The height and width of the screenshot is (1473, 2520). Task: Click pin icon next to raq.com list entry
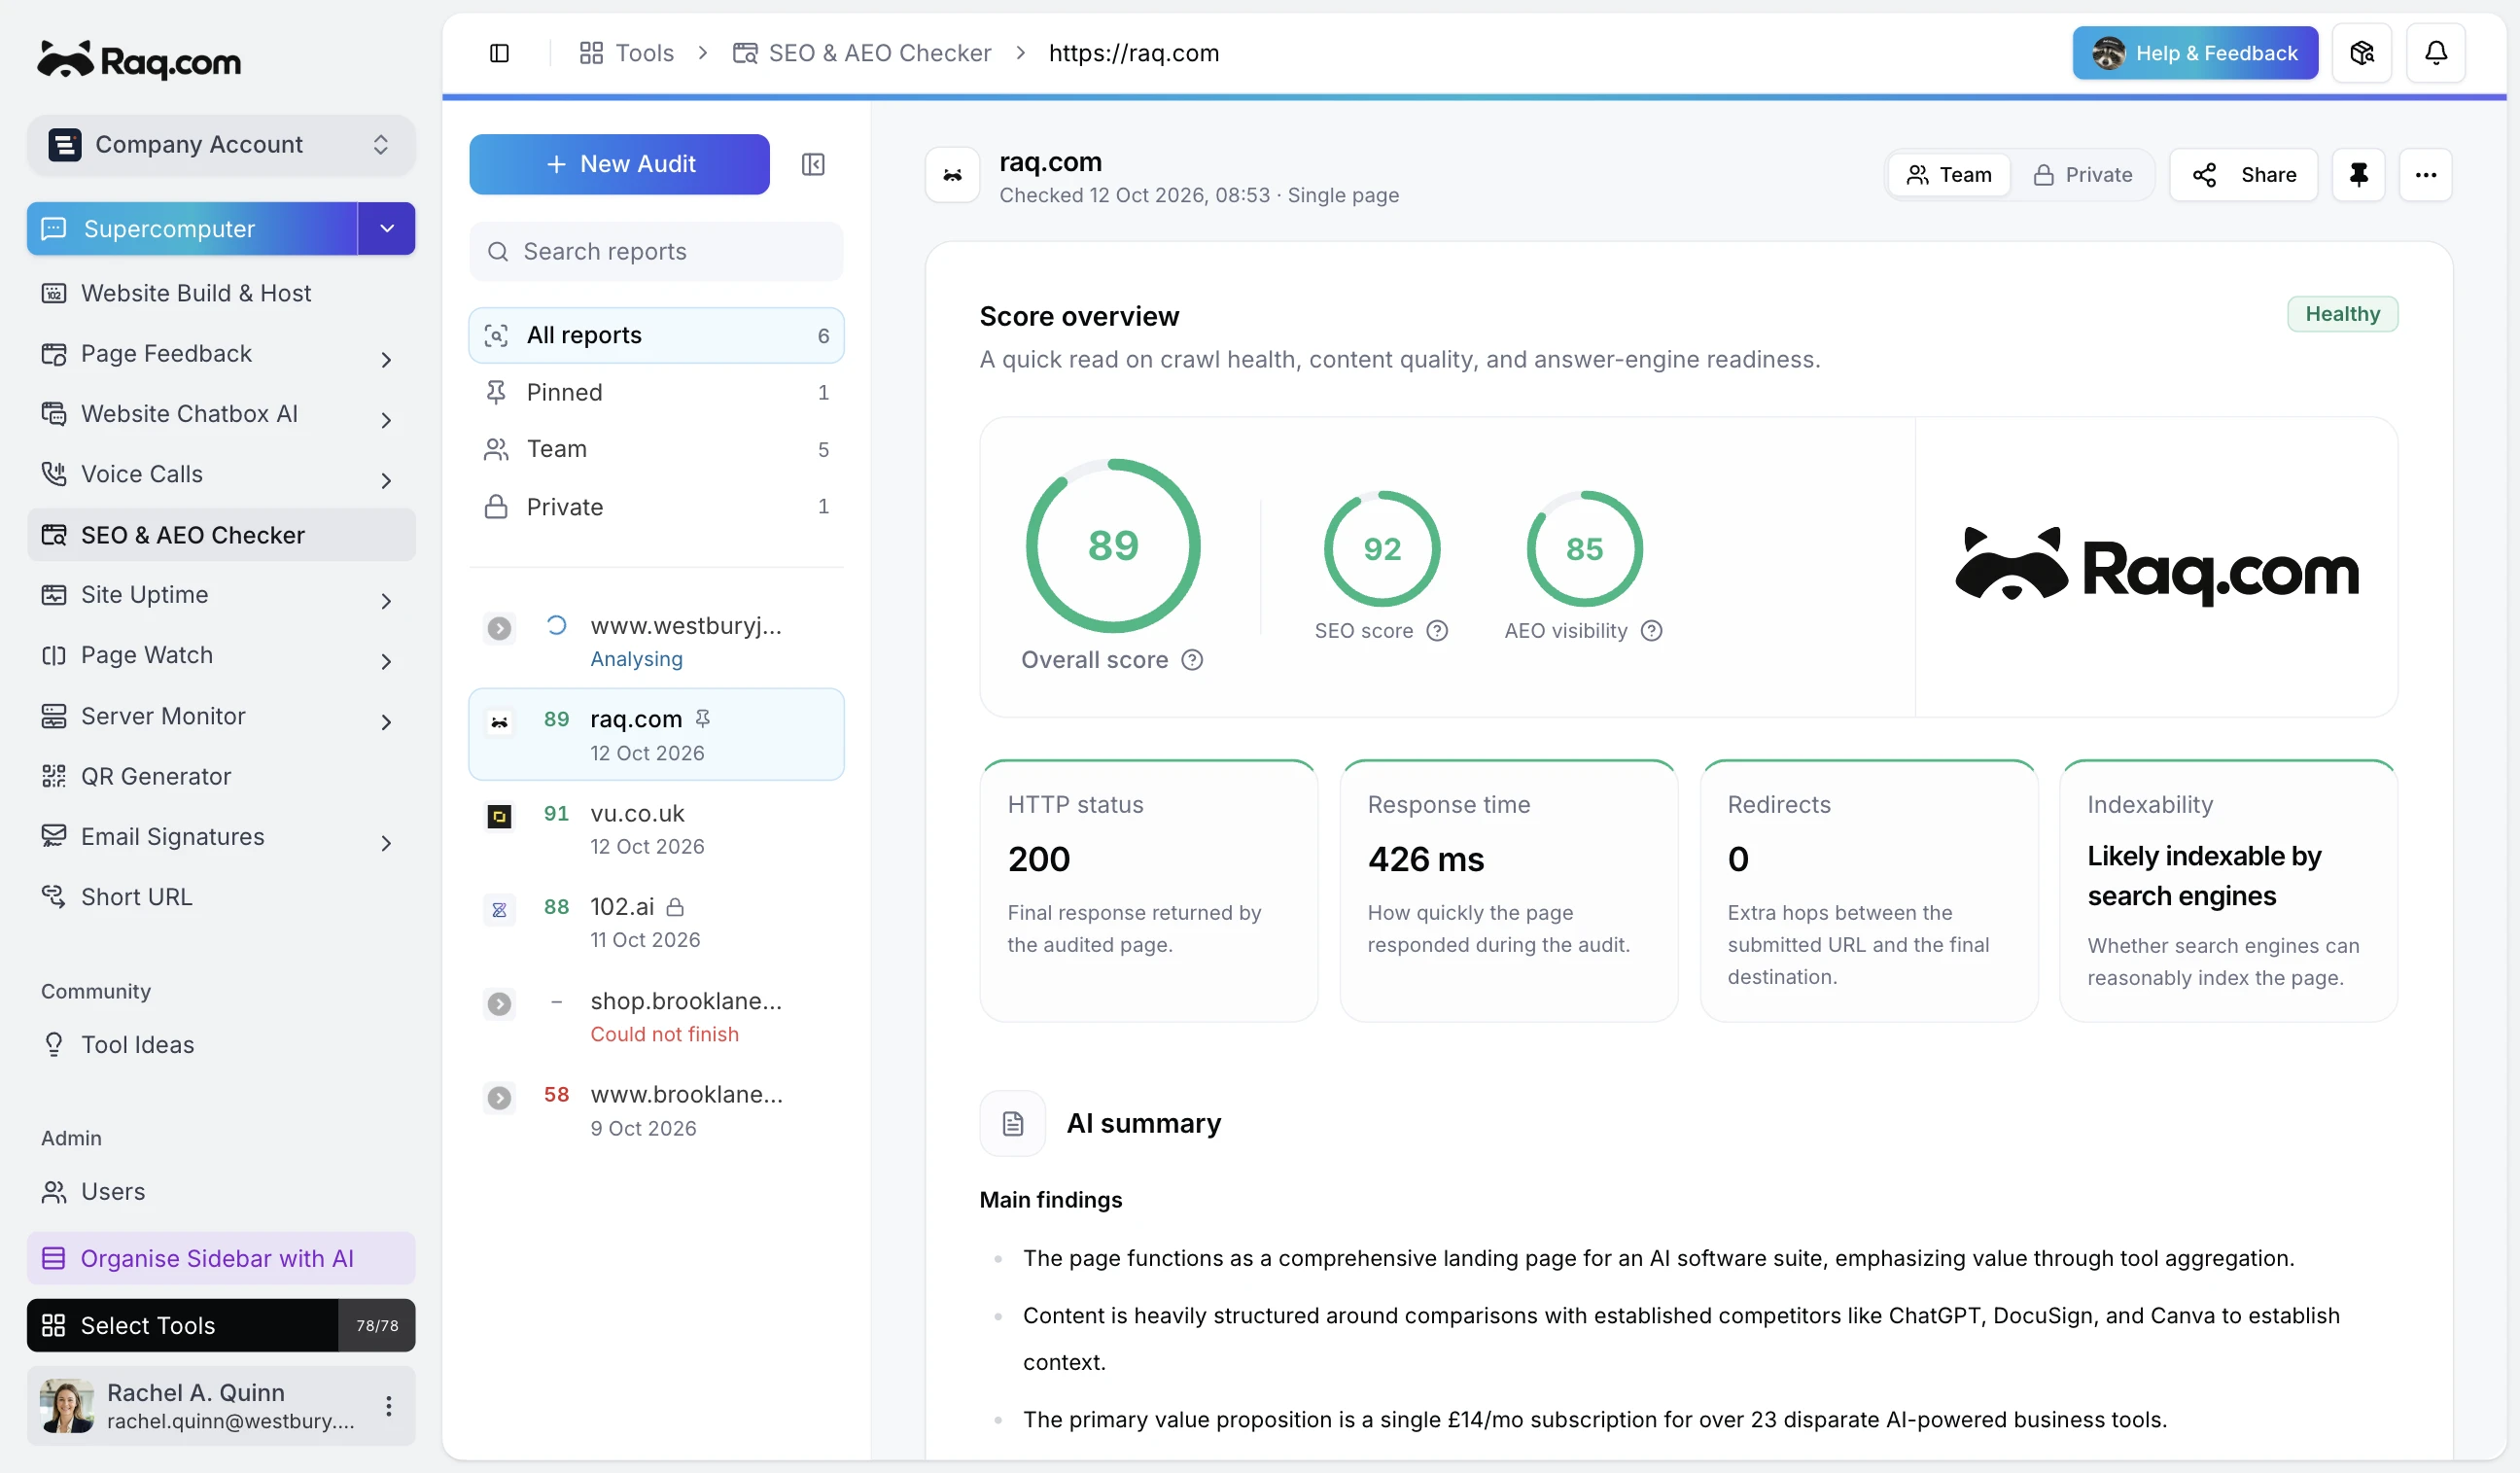click(x=703, y=719)
